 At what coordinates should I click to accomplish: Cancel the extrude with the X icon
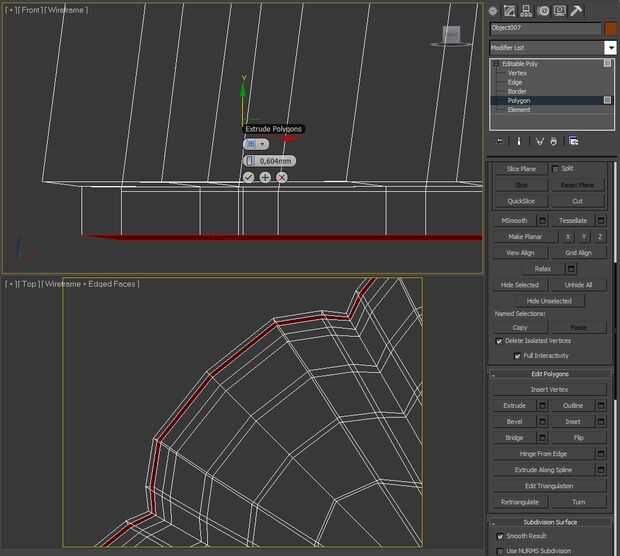point(282,177)
